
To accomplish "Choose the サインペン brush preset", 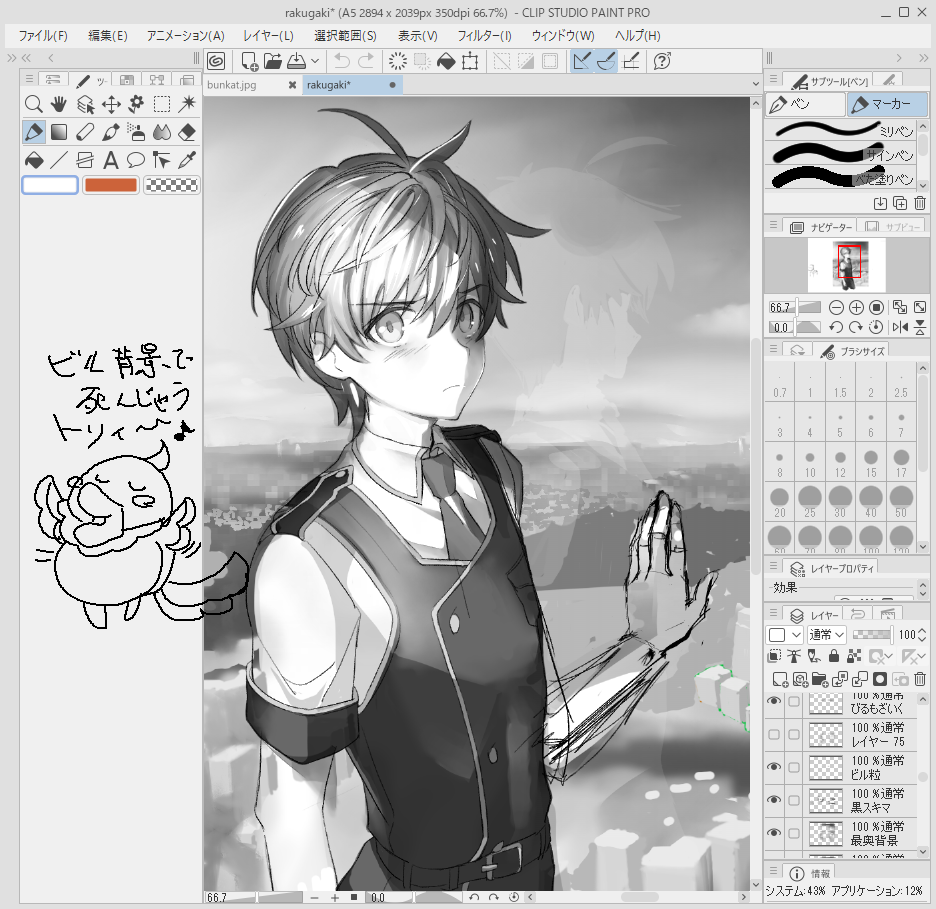I will coord(841,154).
